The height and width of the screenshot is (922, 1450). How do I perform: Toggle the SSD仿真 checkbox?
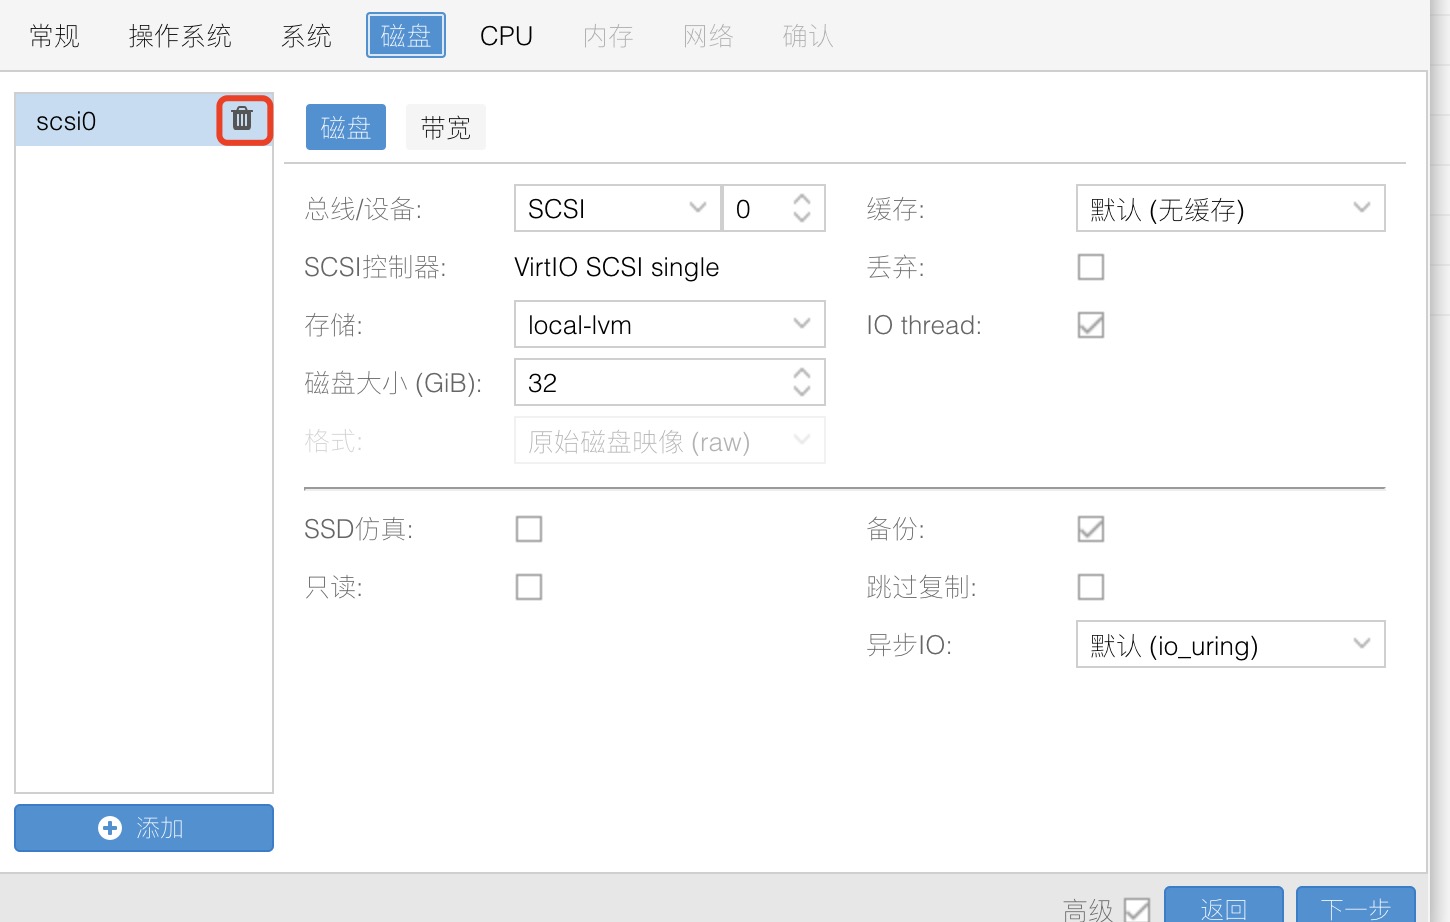point(529,529)
